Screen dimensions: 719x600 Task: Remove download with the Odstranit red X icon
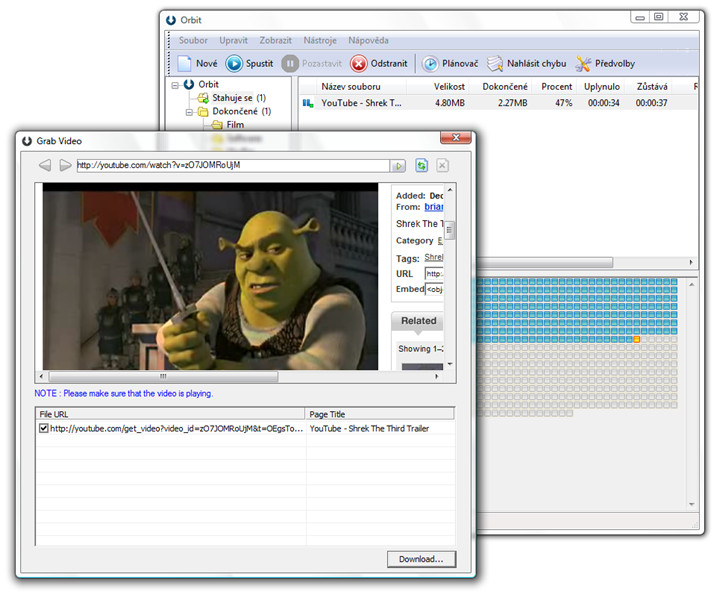(359, 63)
